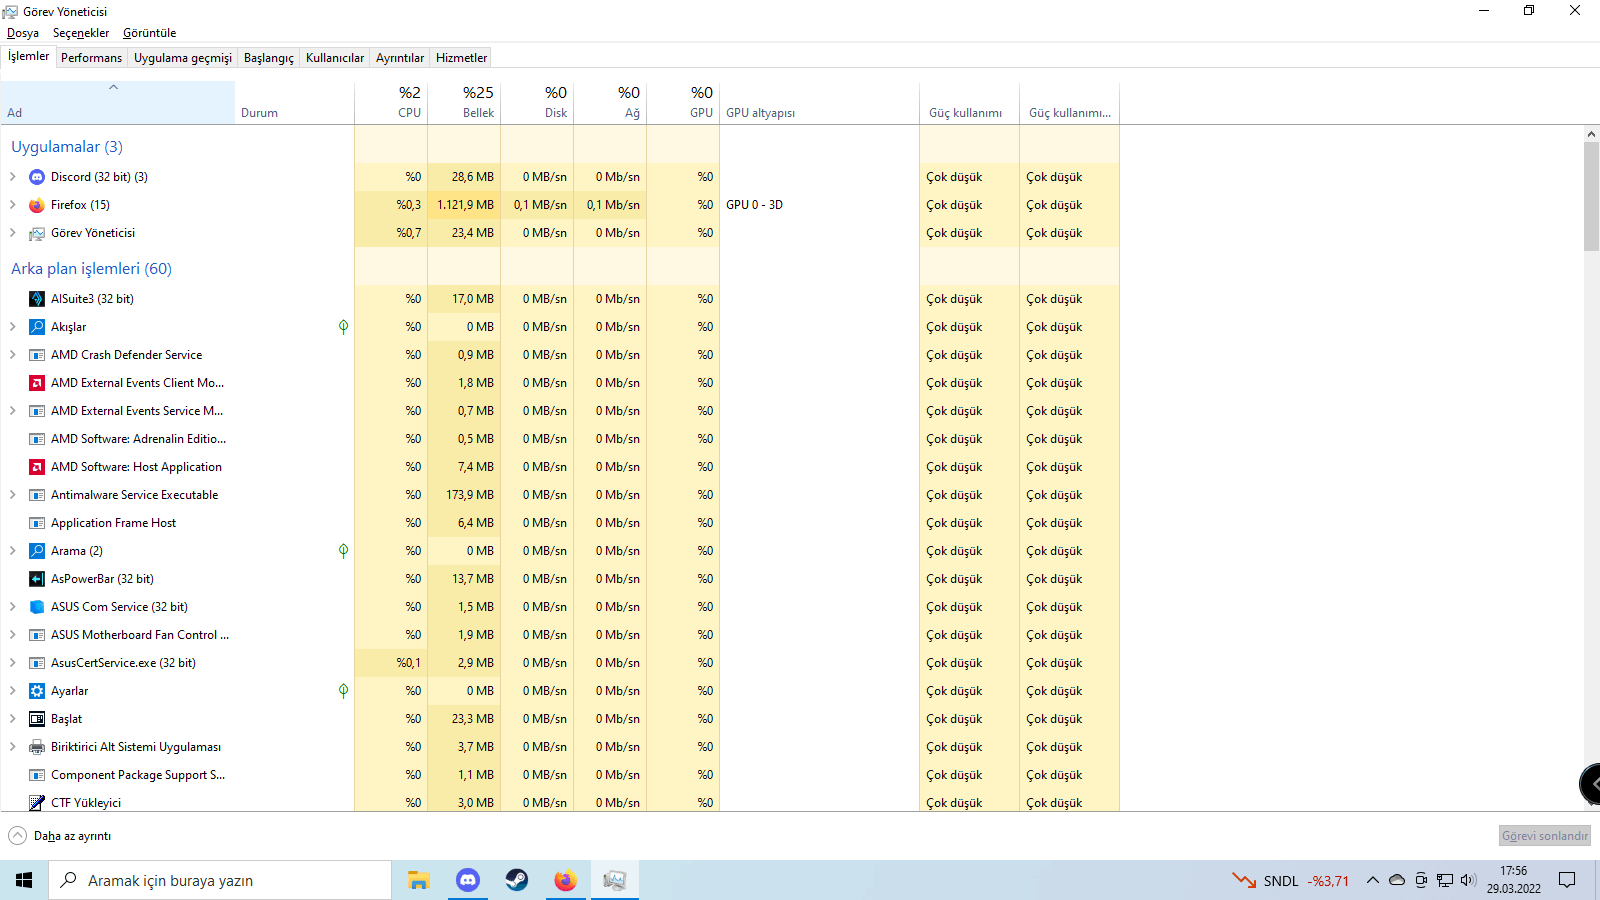The width and height of the screenshot is (1600, 900).
Task: Sort processes by the Disk column header
Action: click(x=537, y=102)
